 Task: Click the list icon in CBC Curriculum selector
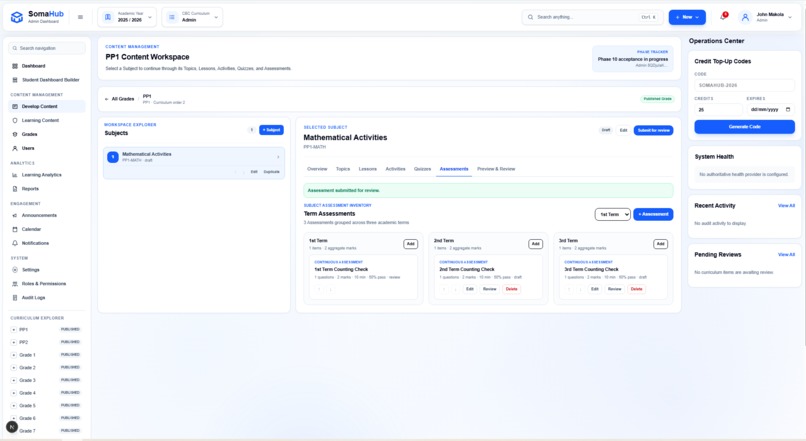coord(172,17)
